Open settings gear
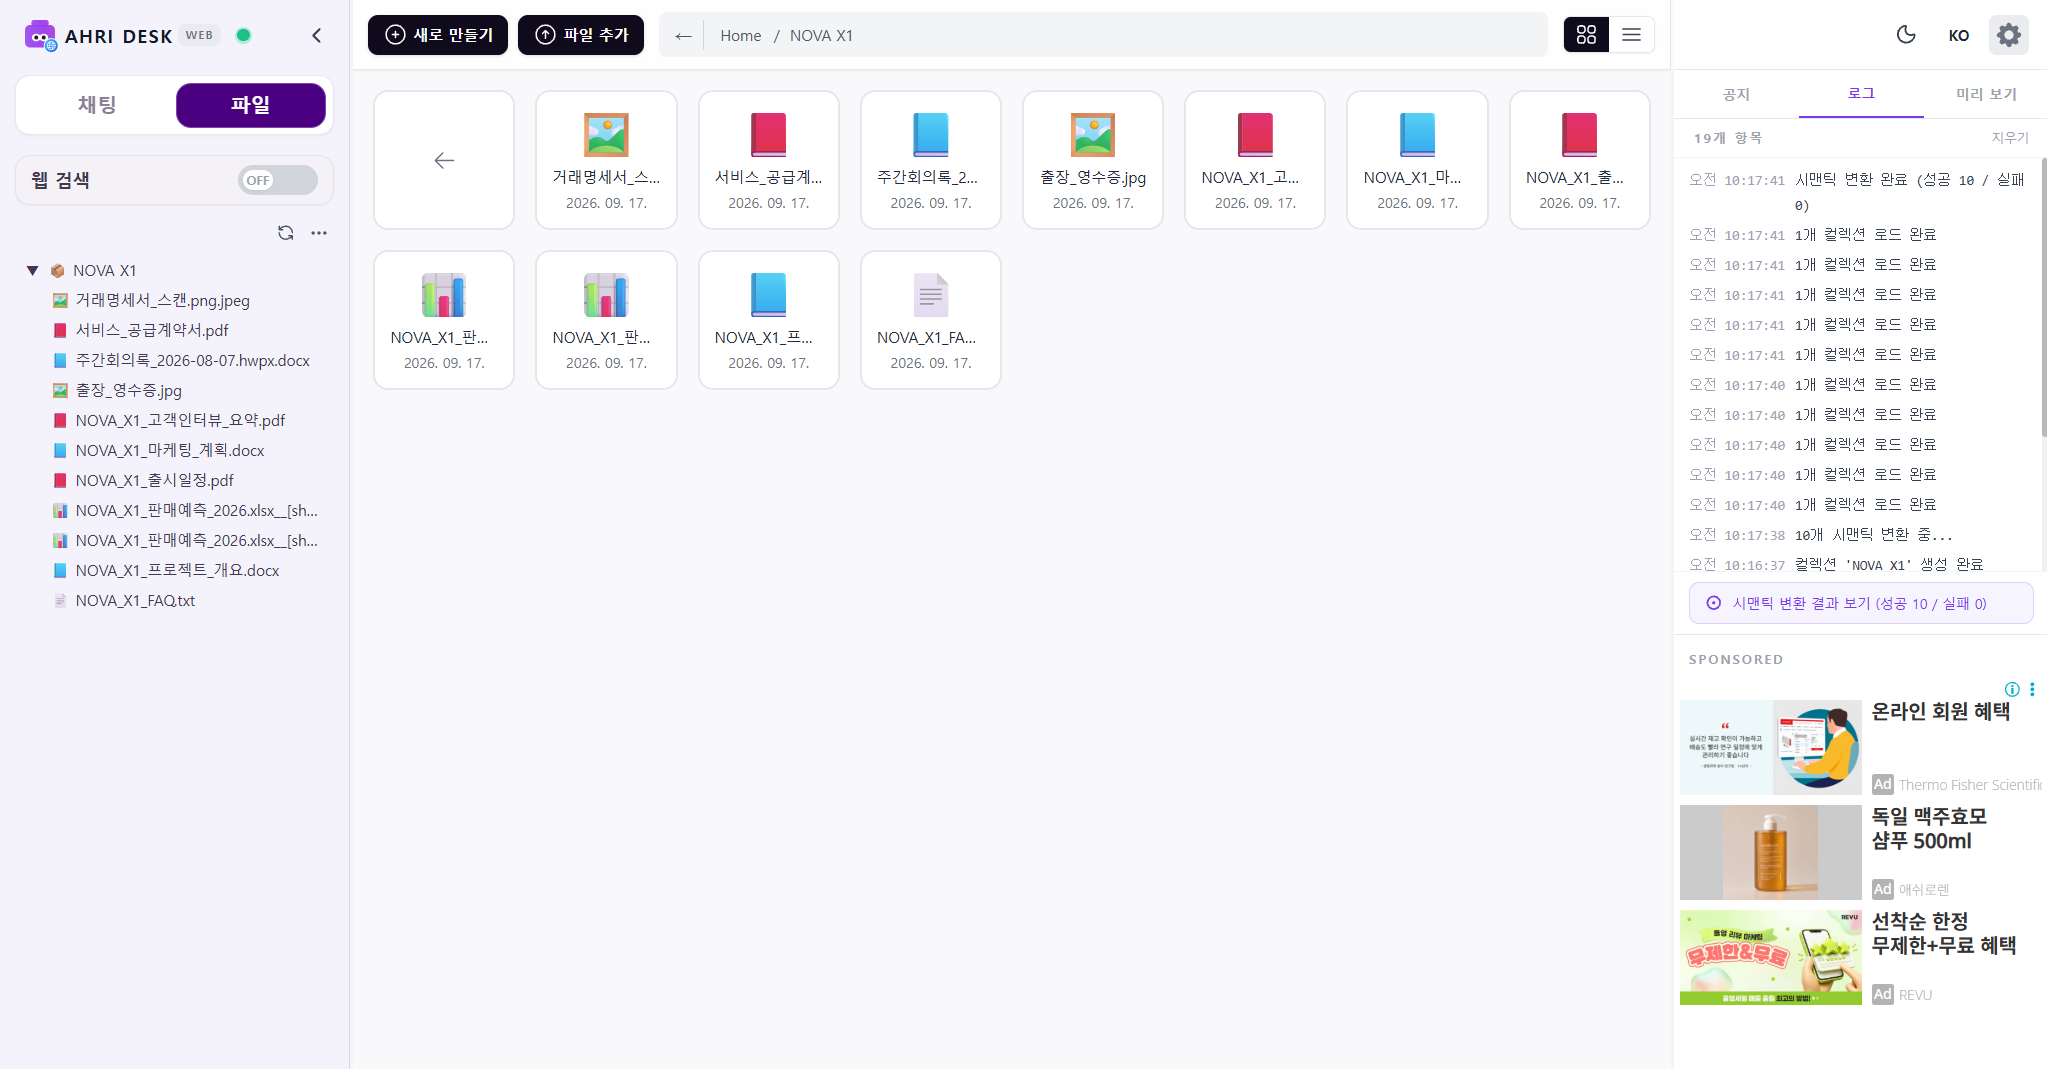Image resolution: width=2047 pixels, height=1069 pixels. point(2008,35)
